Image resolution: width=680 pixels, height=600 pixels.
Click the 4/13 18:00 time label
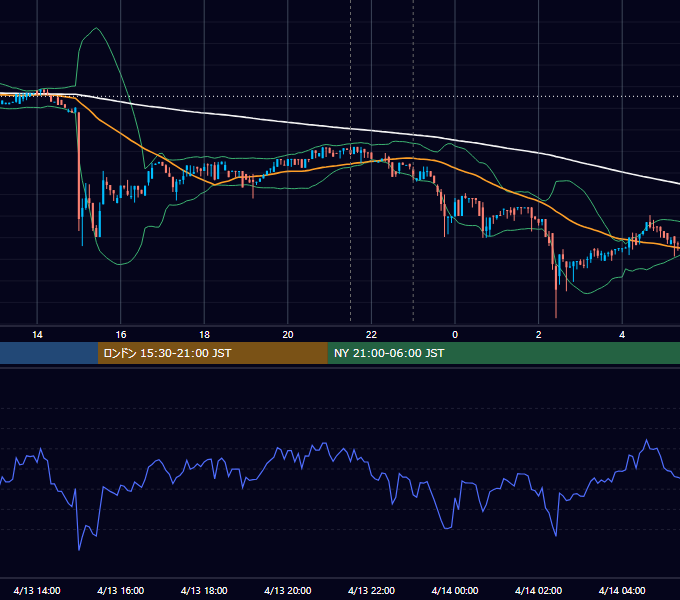pyautogui.click(x=204, y=590)
